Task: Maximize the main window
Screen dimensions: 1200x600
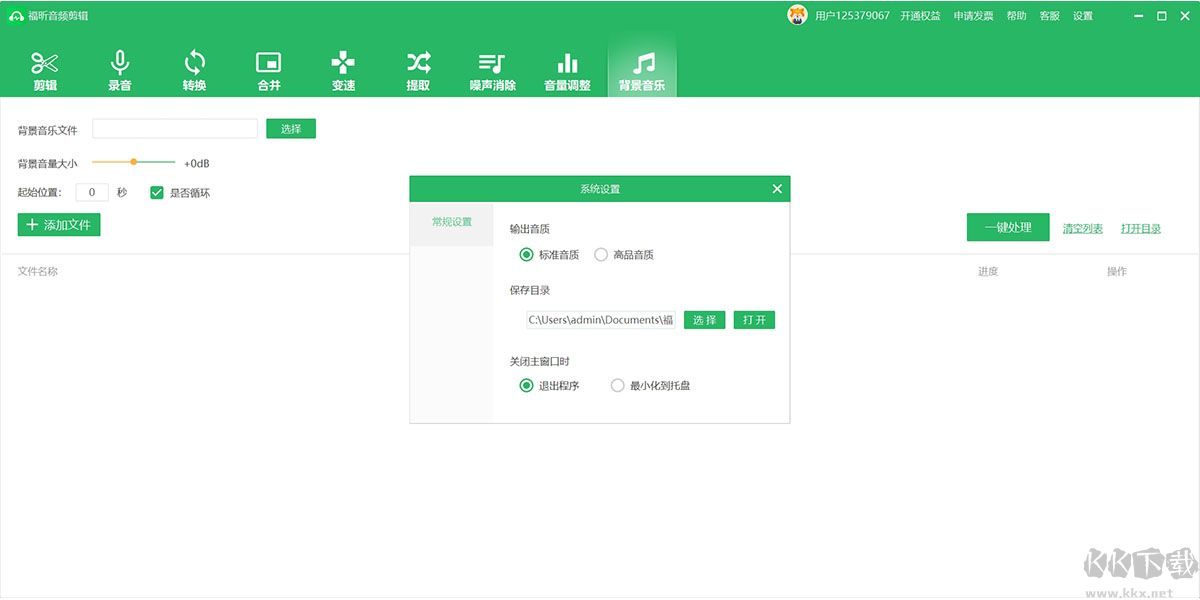Action: click(1162, 16)
